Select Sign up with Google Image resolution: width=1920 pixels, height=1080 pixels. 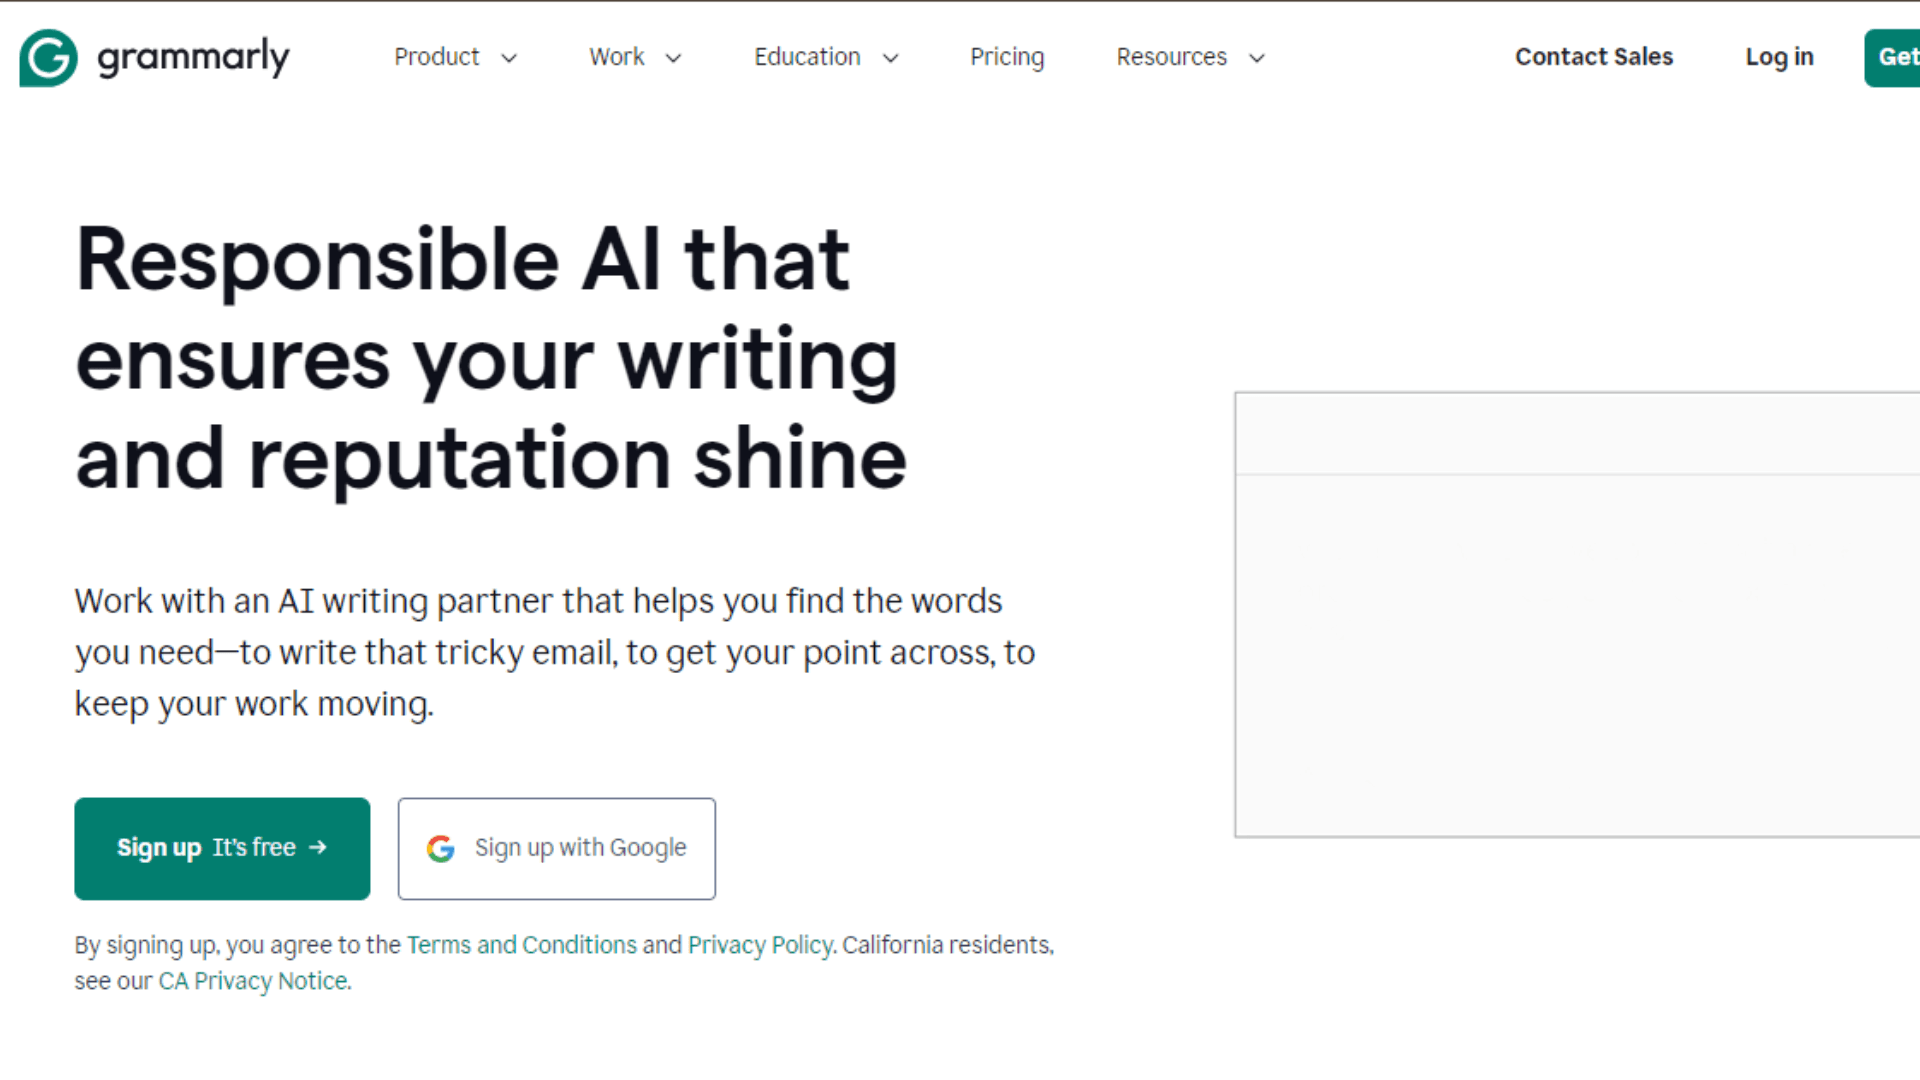[x=556, y=848]
